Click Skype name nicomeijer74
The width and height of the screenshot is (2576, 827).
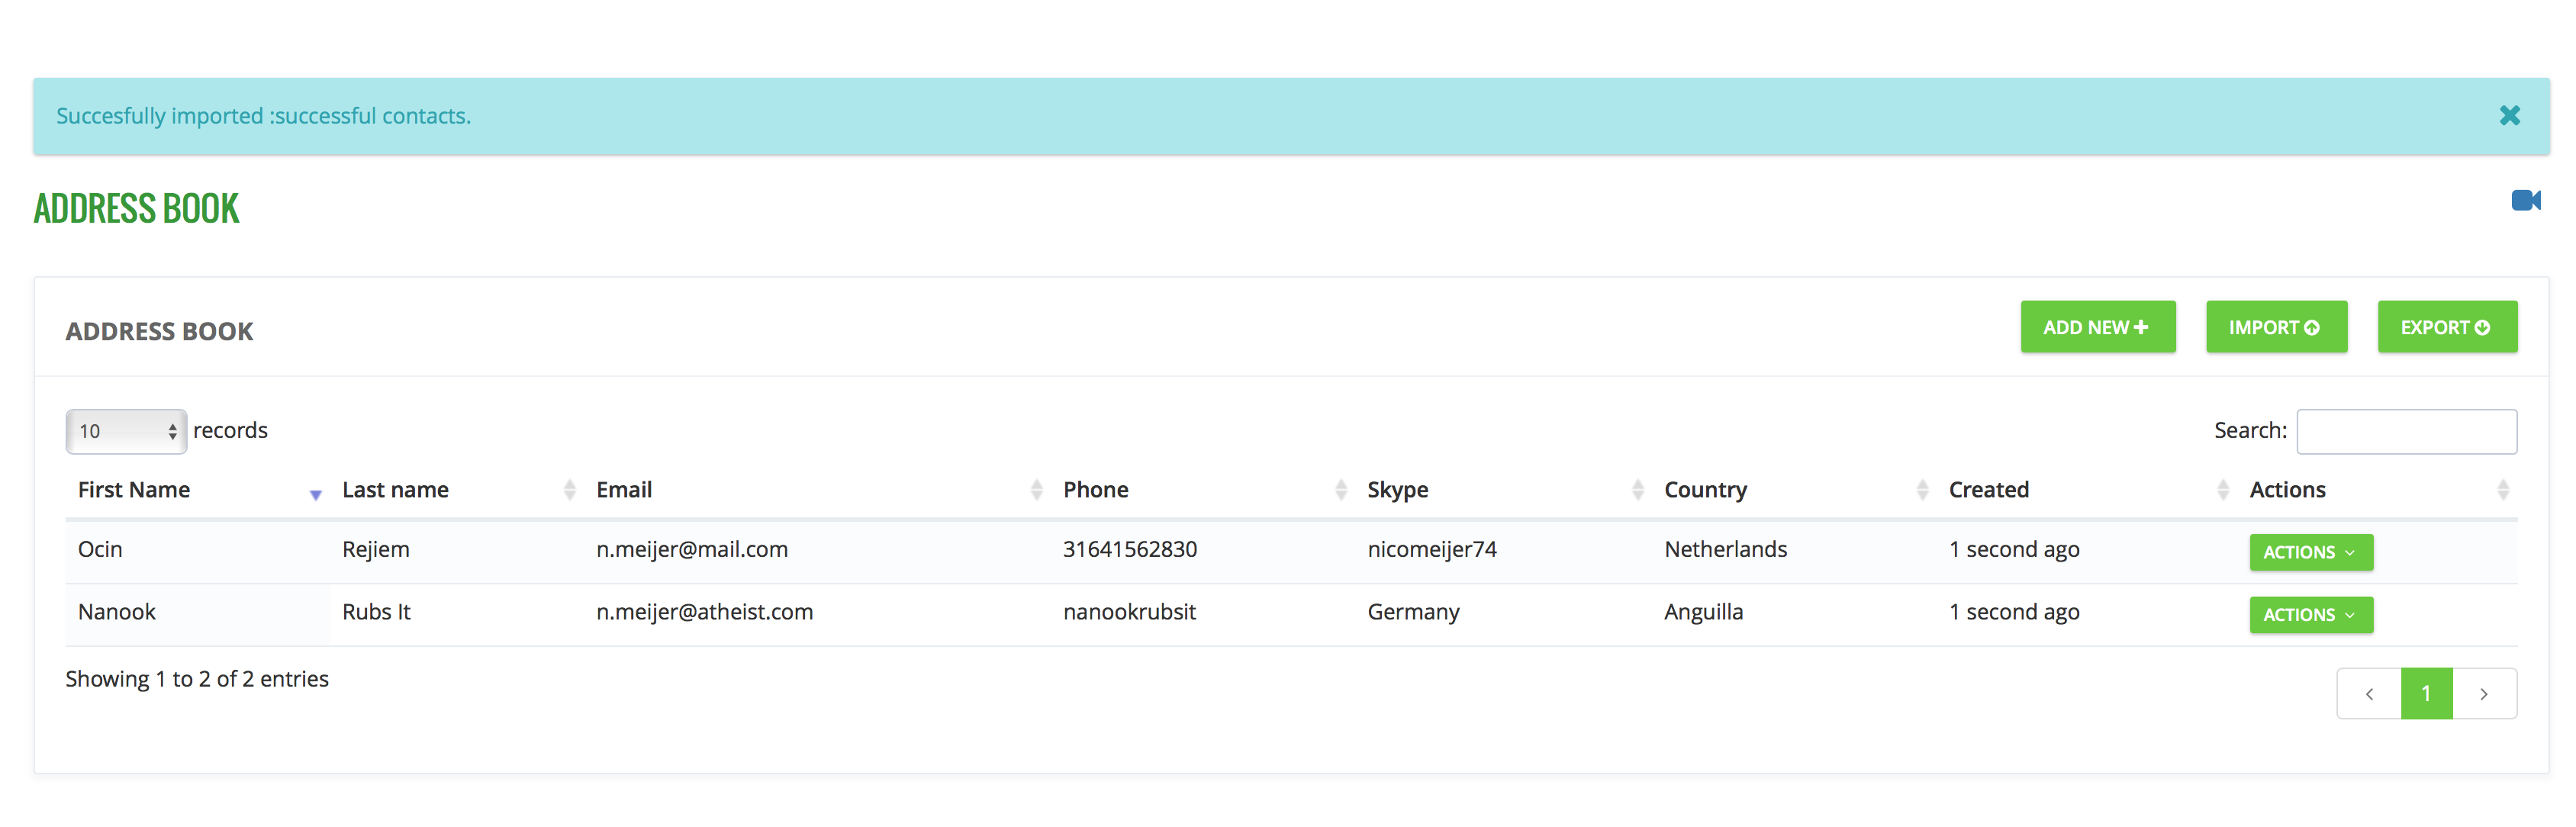coord(1432,550)
